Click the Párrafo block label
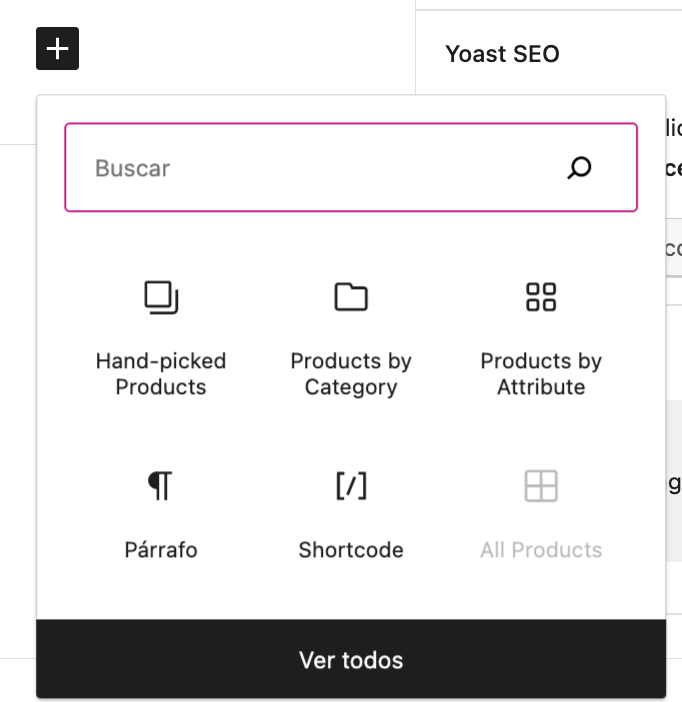 pyautogui.click(x=161, y=550)
